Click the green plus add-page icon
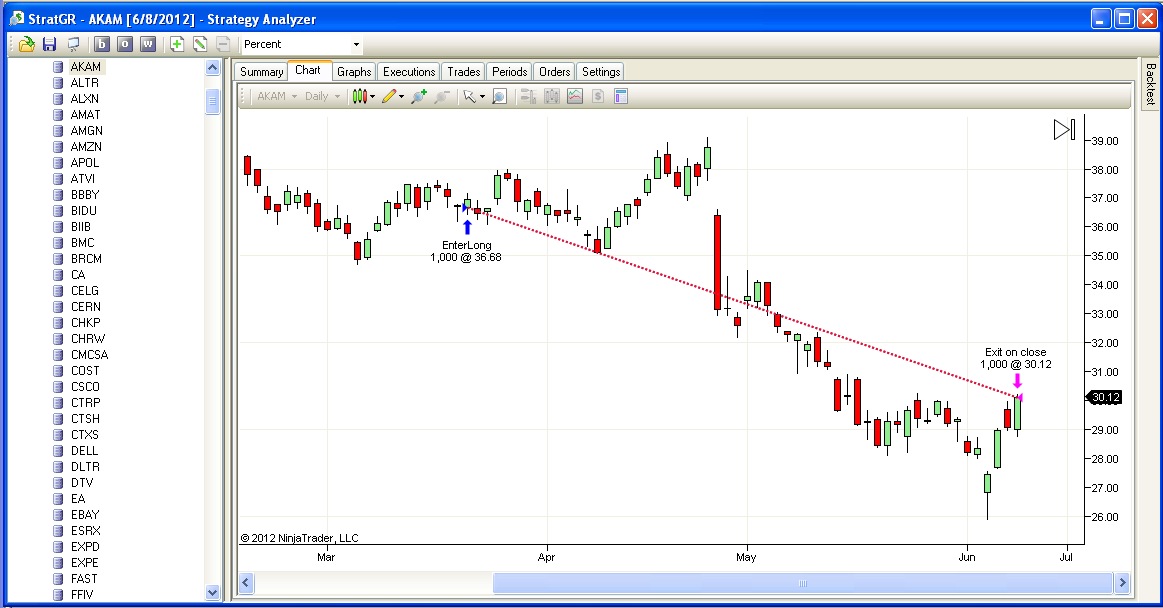The image size is (1163, 608). (177, 44)
